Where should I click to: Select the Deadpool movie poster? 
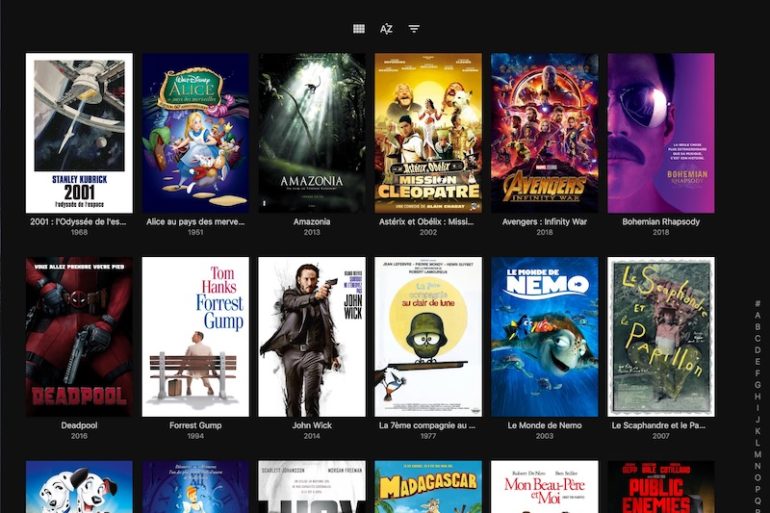pyautogui.click(x=79, y=336)
